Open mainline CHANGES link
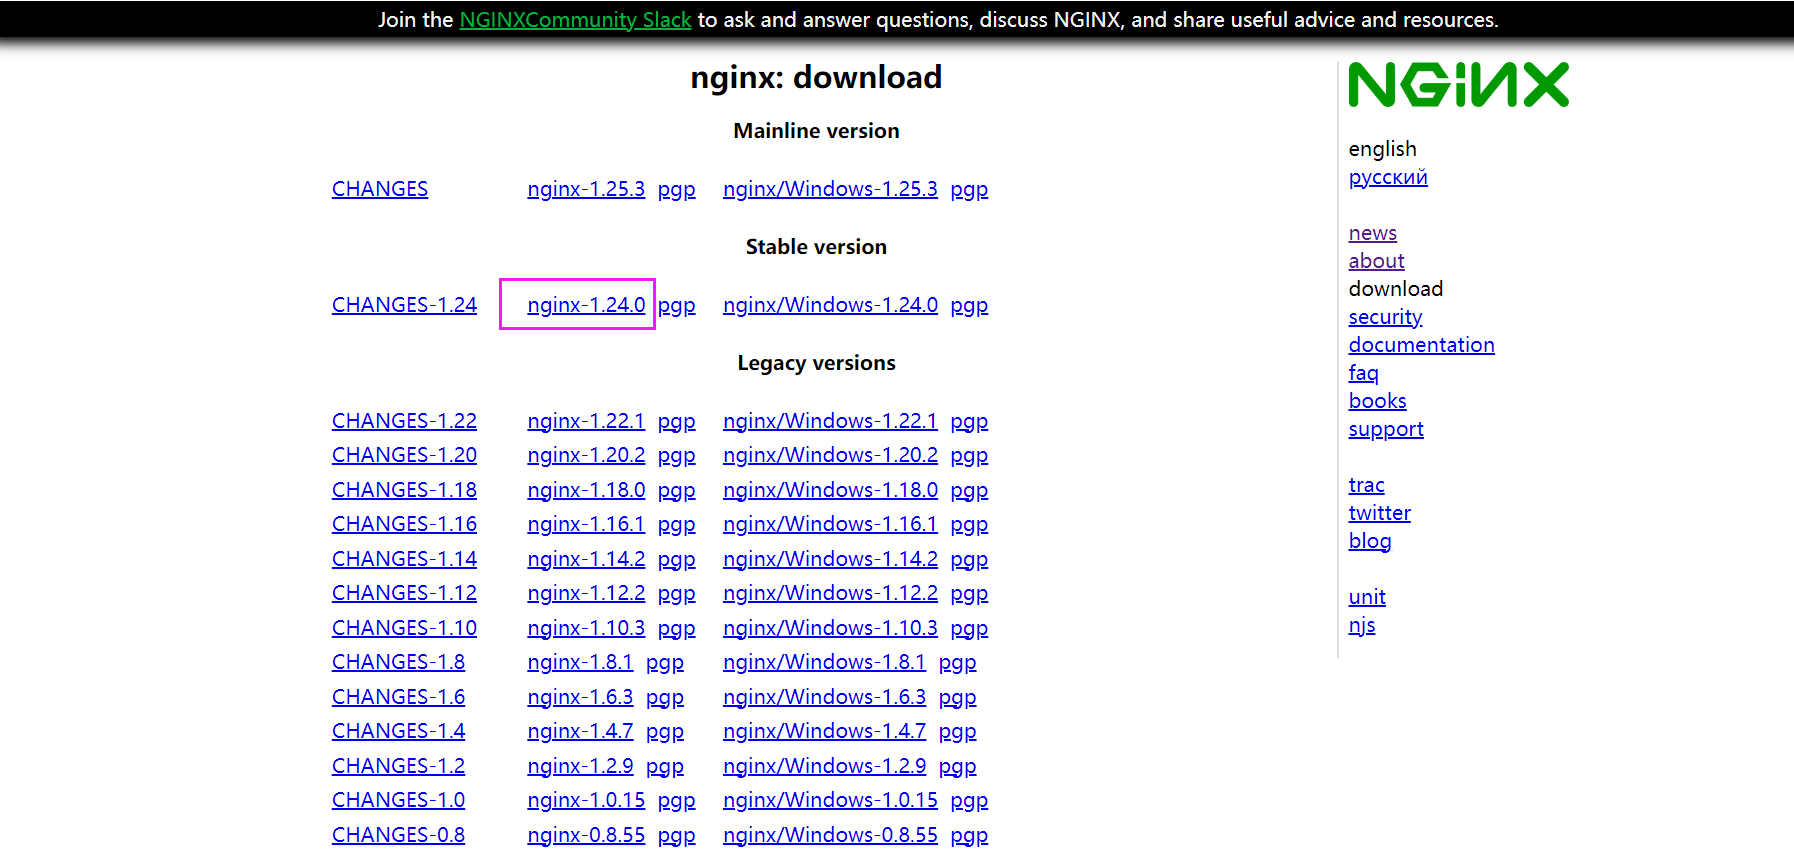This screenshot has width=1794, height=852. tap(380, 189)
